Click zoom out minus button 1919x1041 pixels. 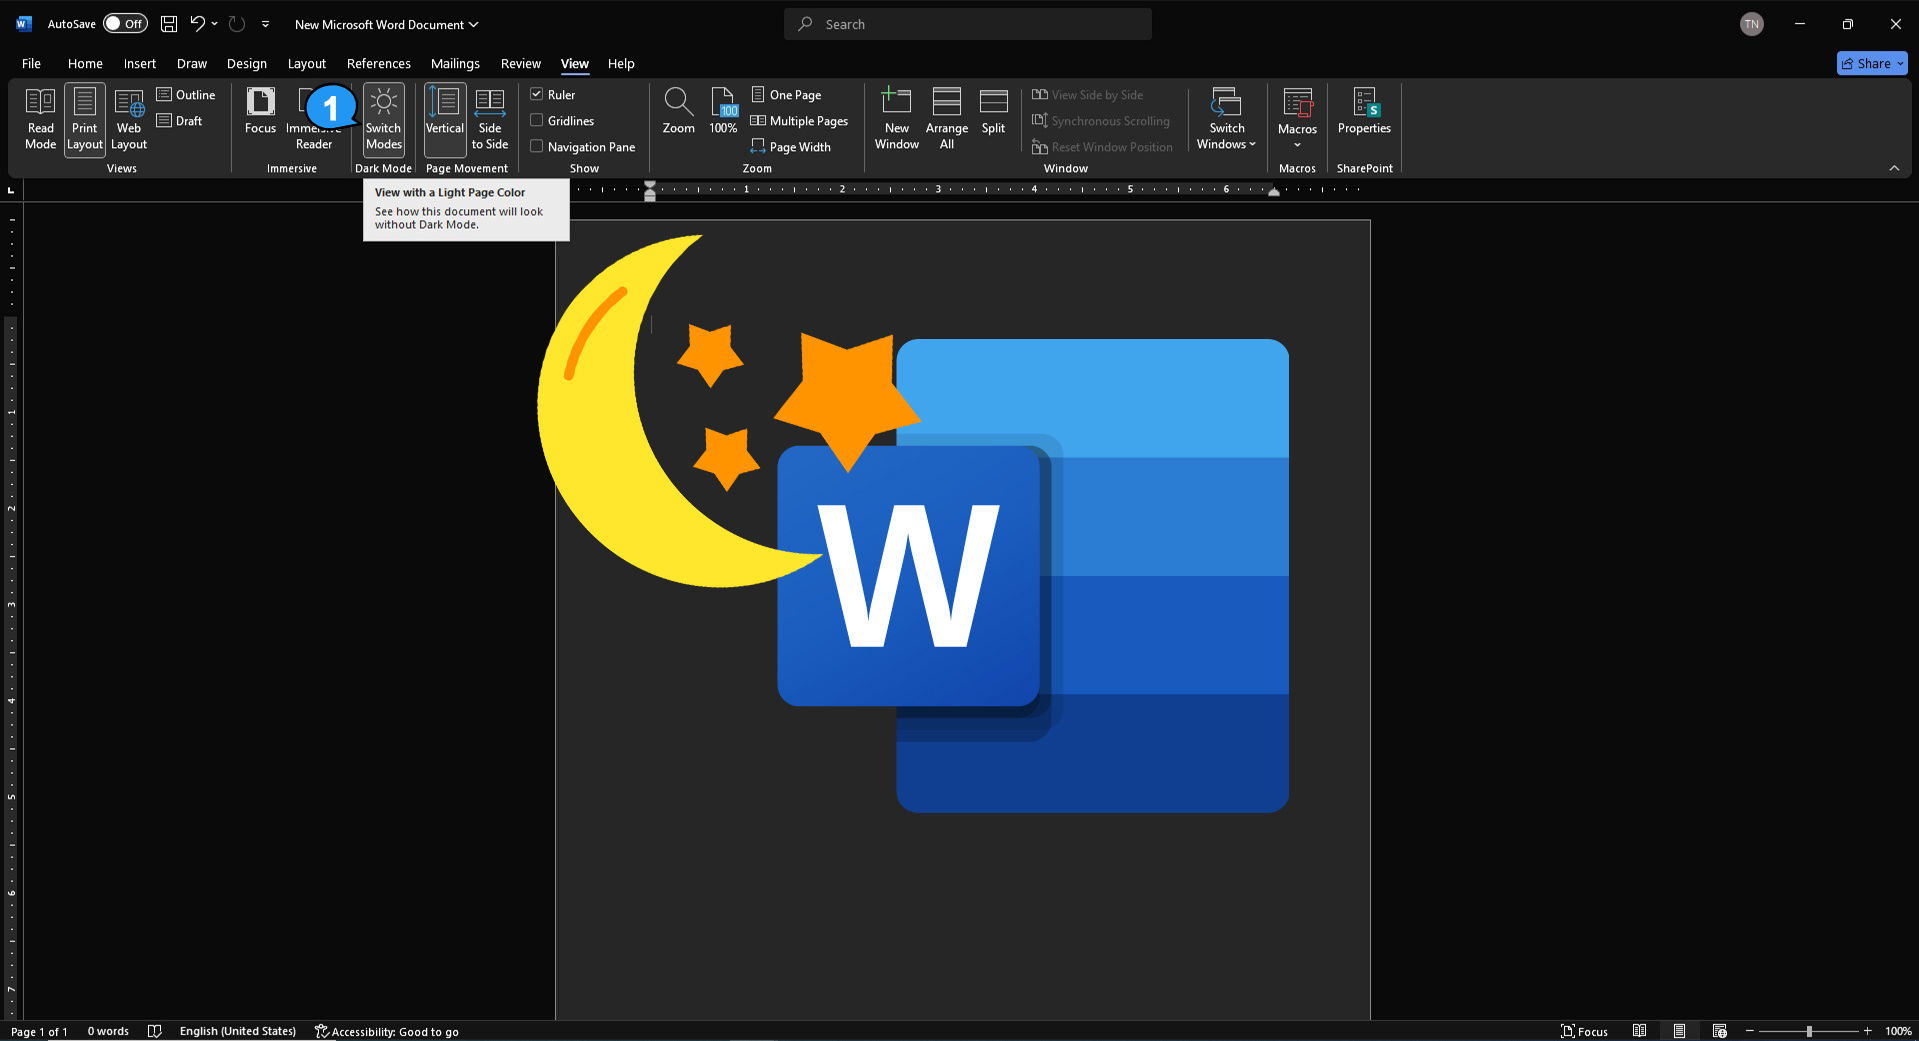1749,1031
